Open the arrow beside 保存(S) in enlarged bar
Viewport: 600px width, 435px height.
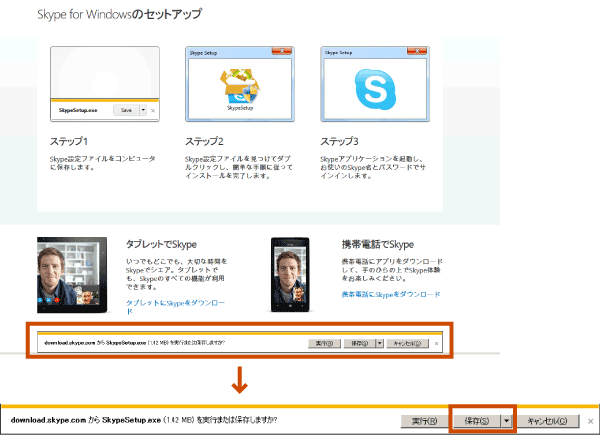point(506,421)
